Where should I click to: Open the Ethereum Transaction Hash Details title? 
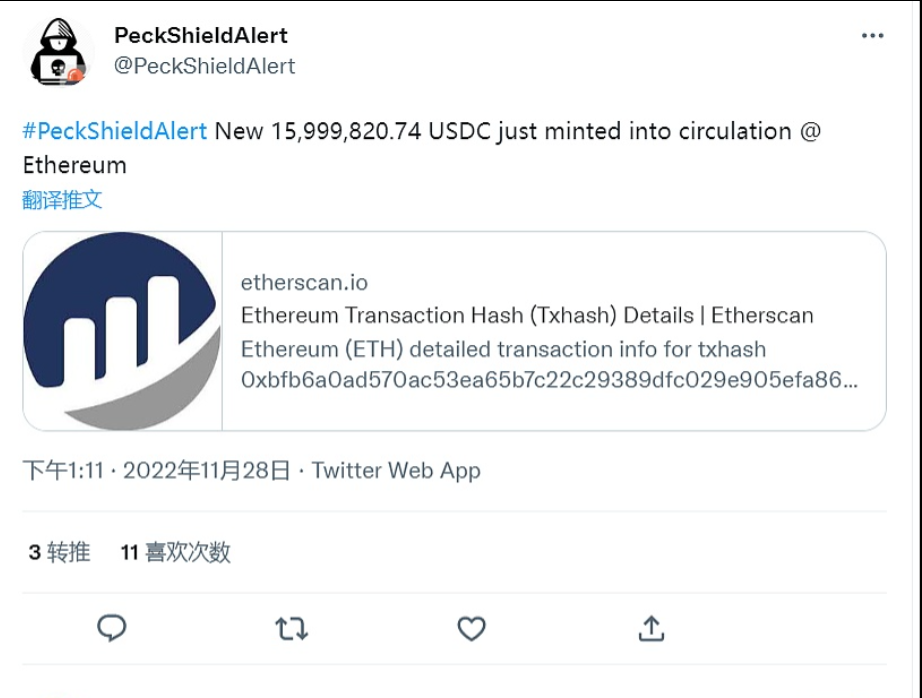527,316
